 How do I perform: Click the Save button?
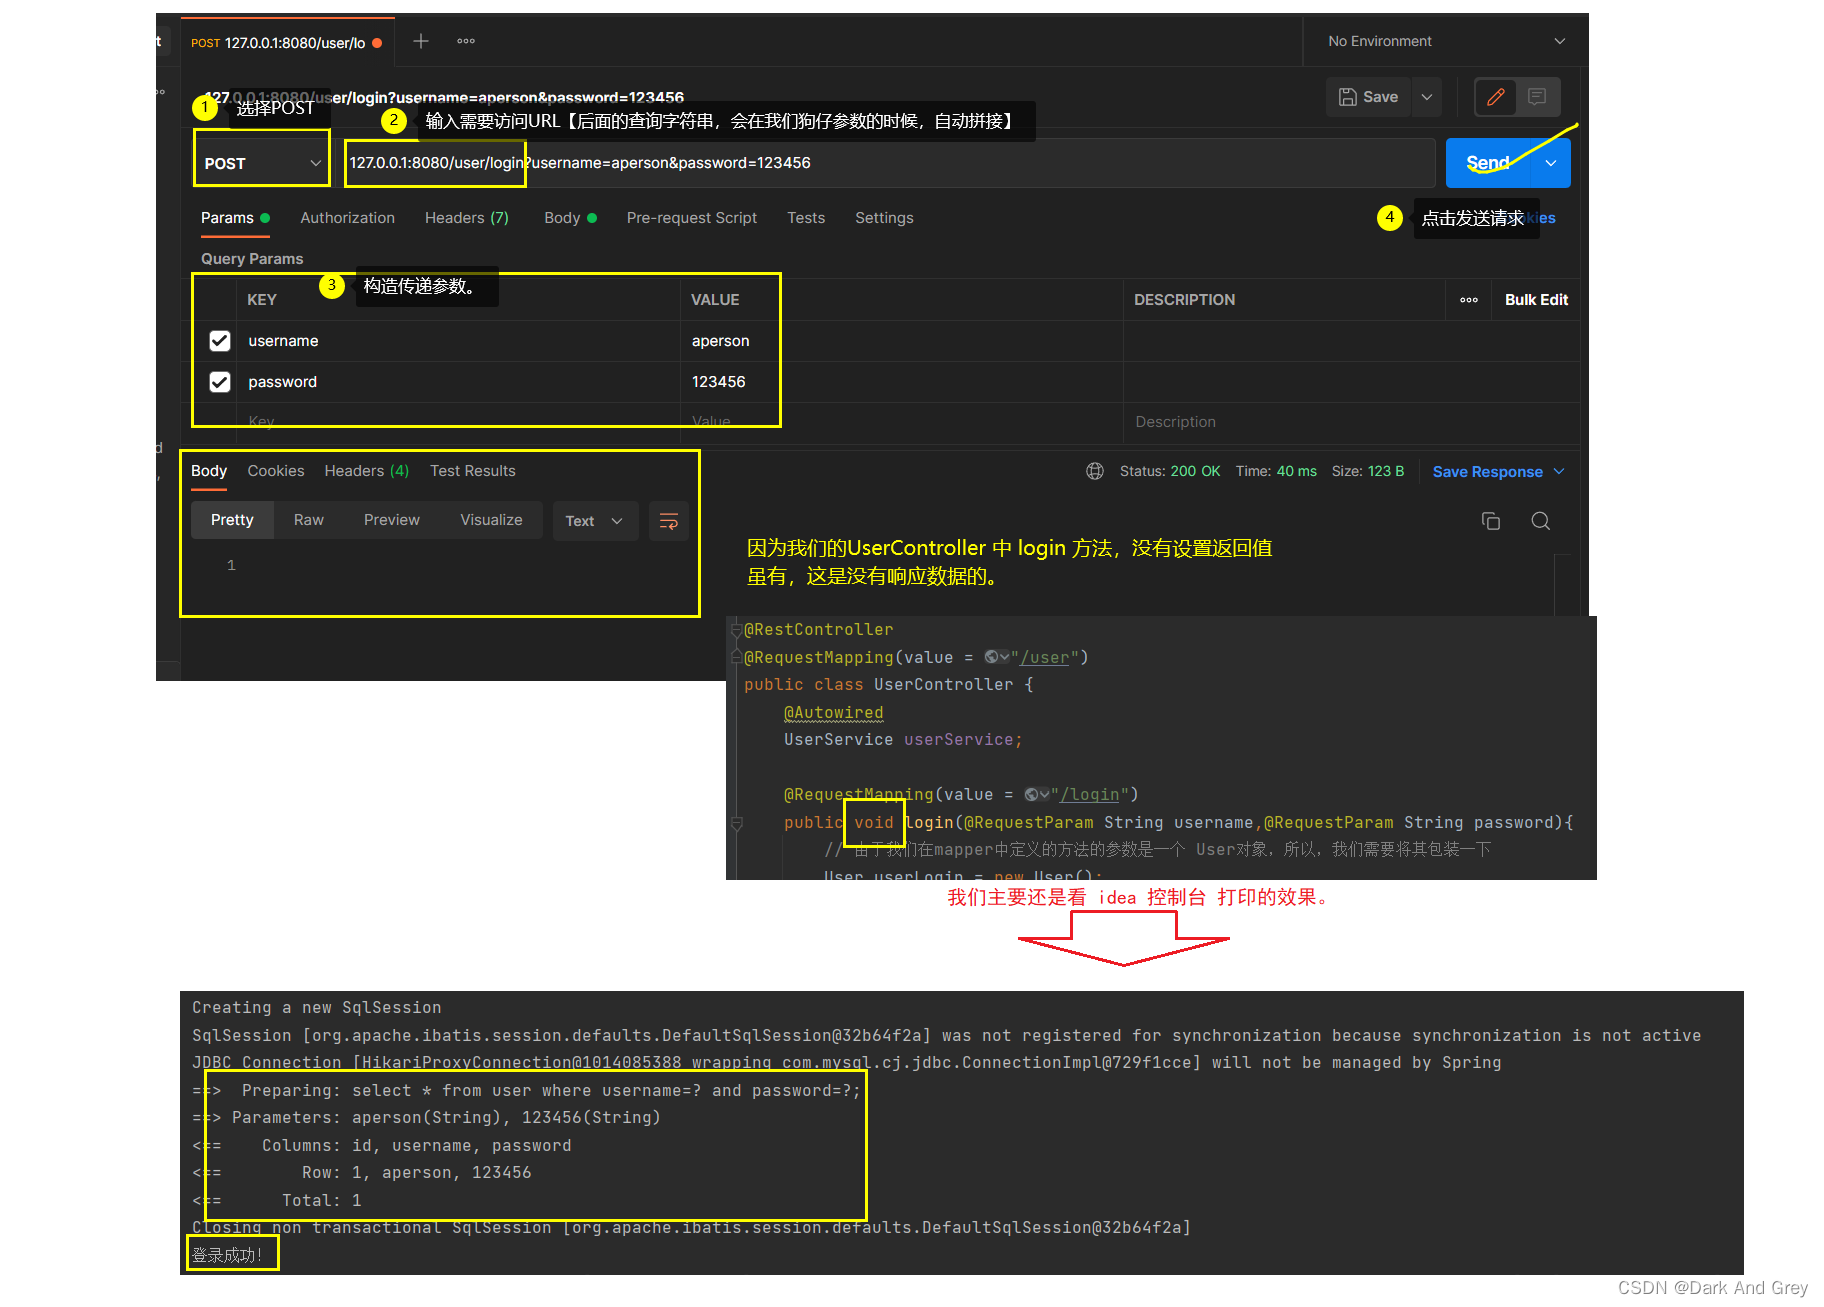pos(1369,97)
